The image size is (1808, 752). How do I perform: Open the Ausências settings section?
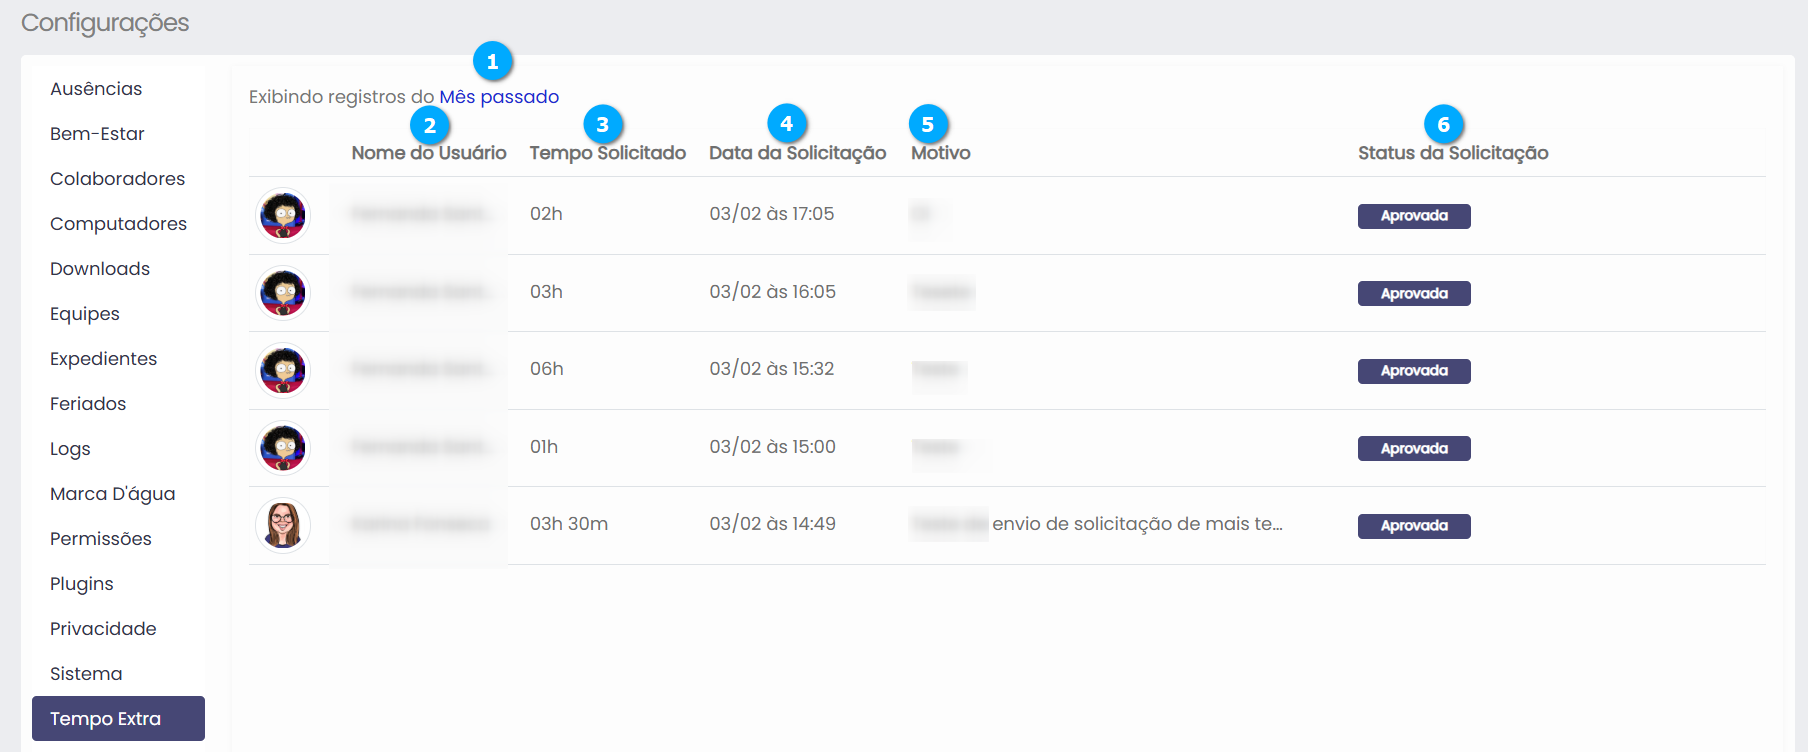coord(96,89)
